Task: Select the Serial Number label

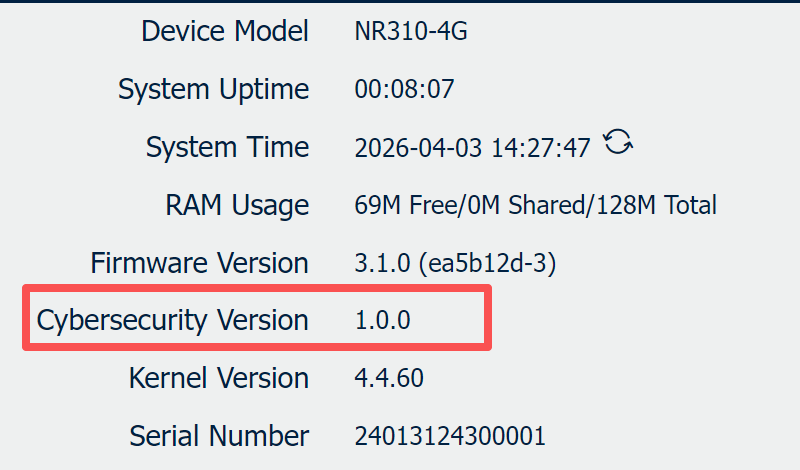Action: [x=219, y=436]
